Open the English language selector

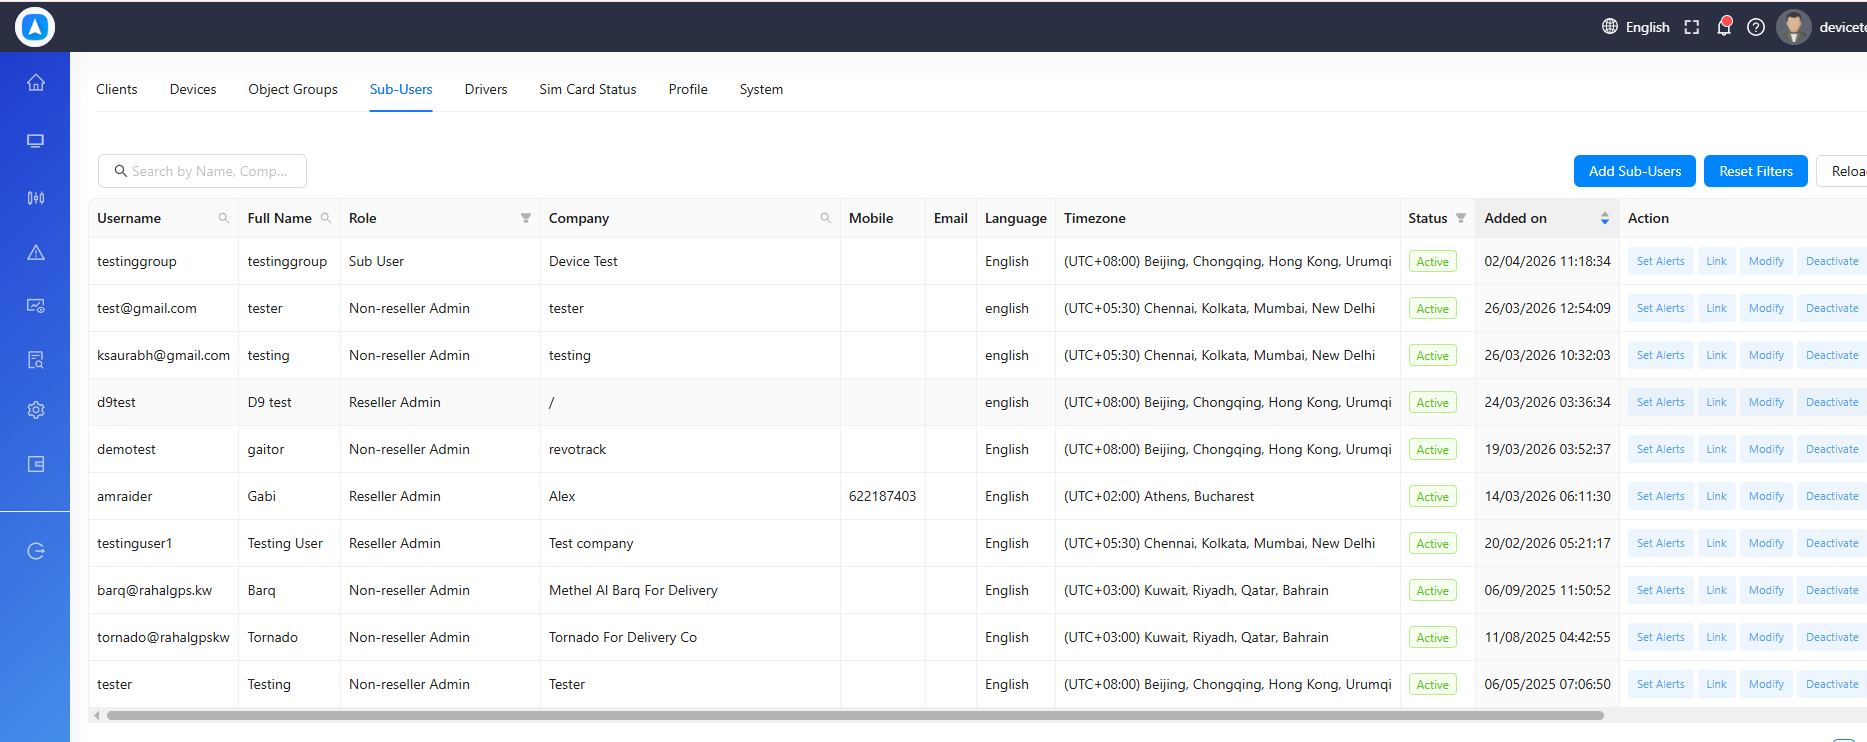(1636, 27)
